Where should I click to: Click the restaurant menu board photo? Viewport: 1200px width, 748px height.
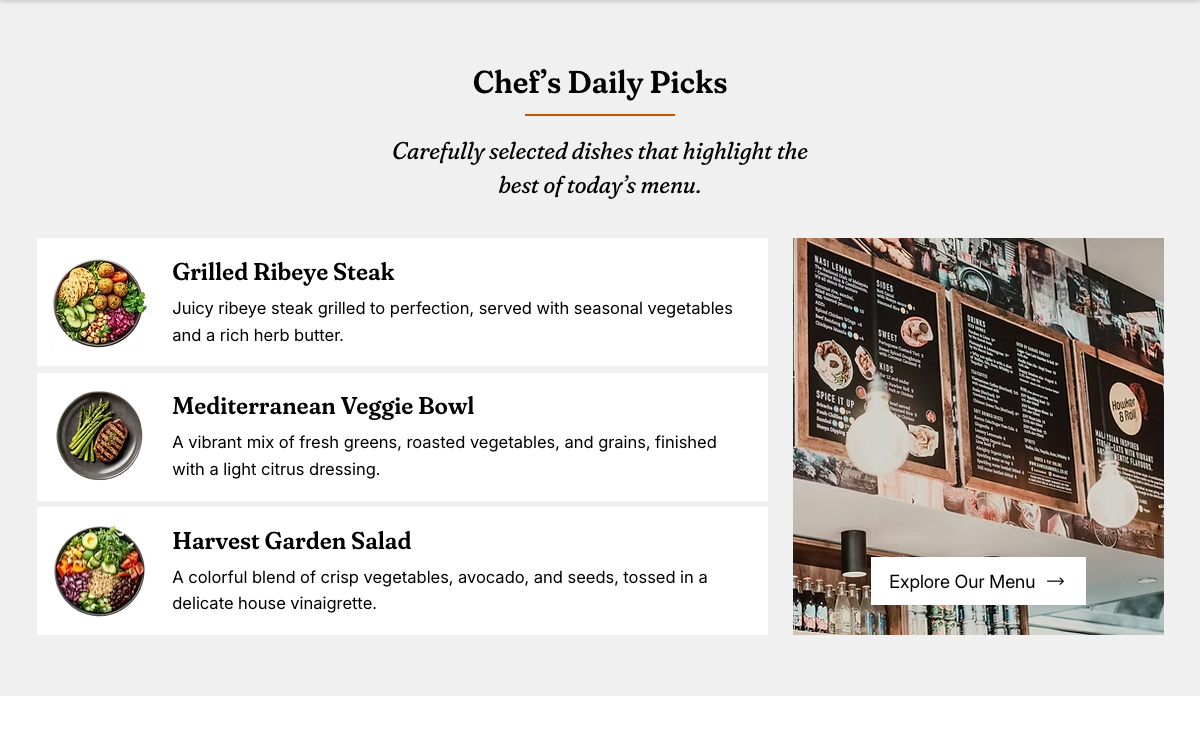(978, 436)
